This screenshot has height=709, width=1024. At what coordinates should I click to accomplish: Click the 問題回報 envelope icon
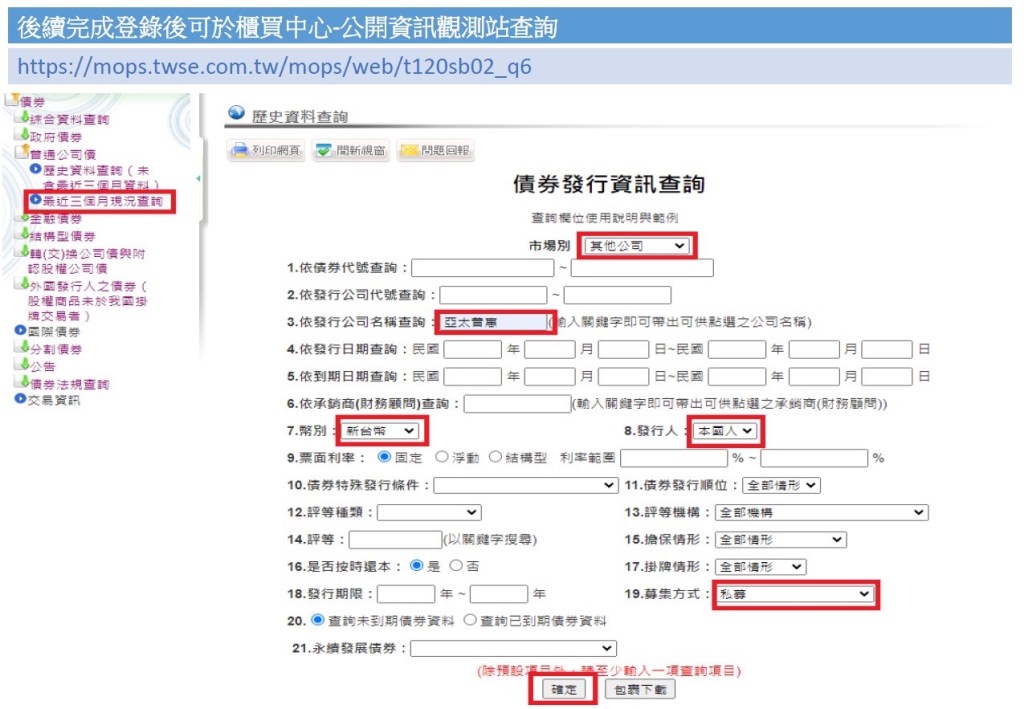[408, 152]
